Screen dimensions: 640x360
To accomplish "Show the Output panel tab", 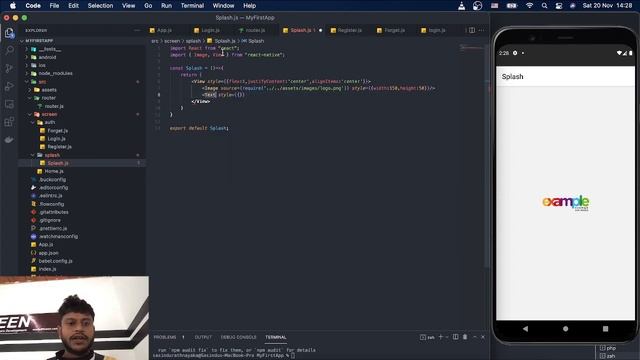I will [203, 337].
